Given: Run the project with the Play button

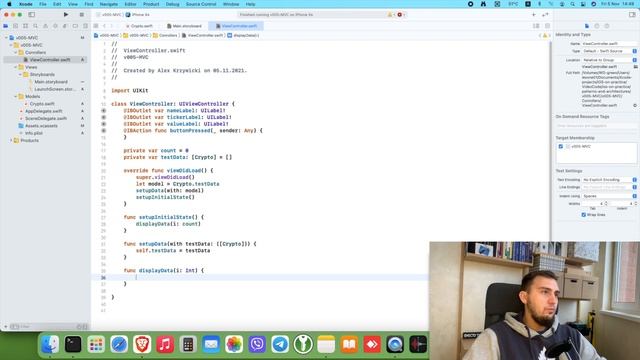Looking at the screenshot, I should coord(66,15).
